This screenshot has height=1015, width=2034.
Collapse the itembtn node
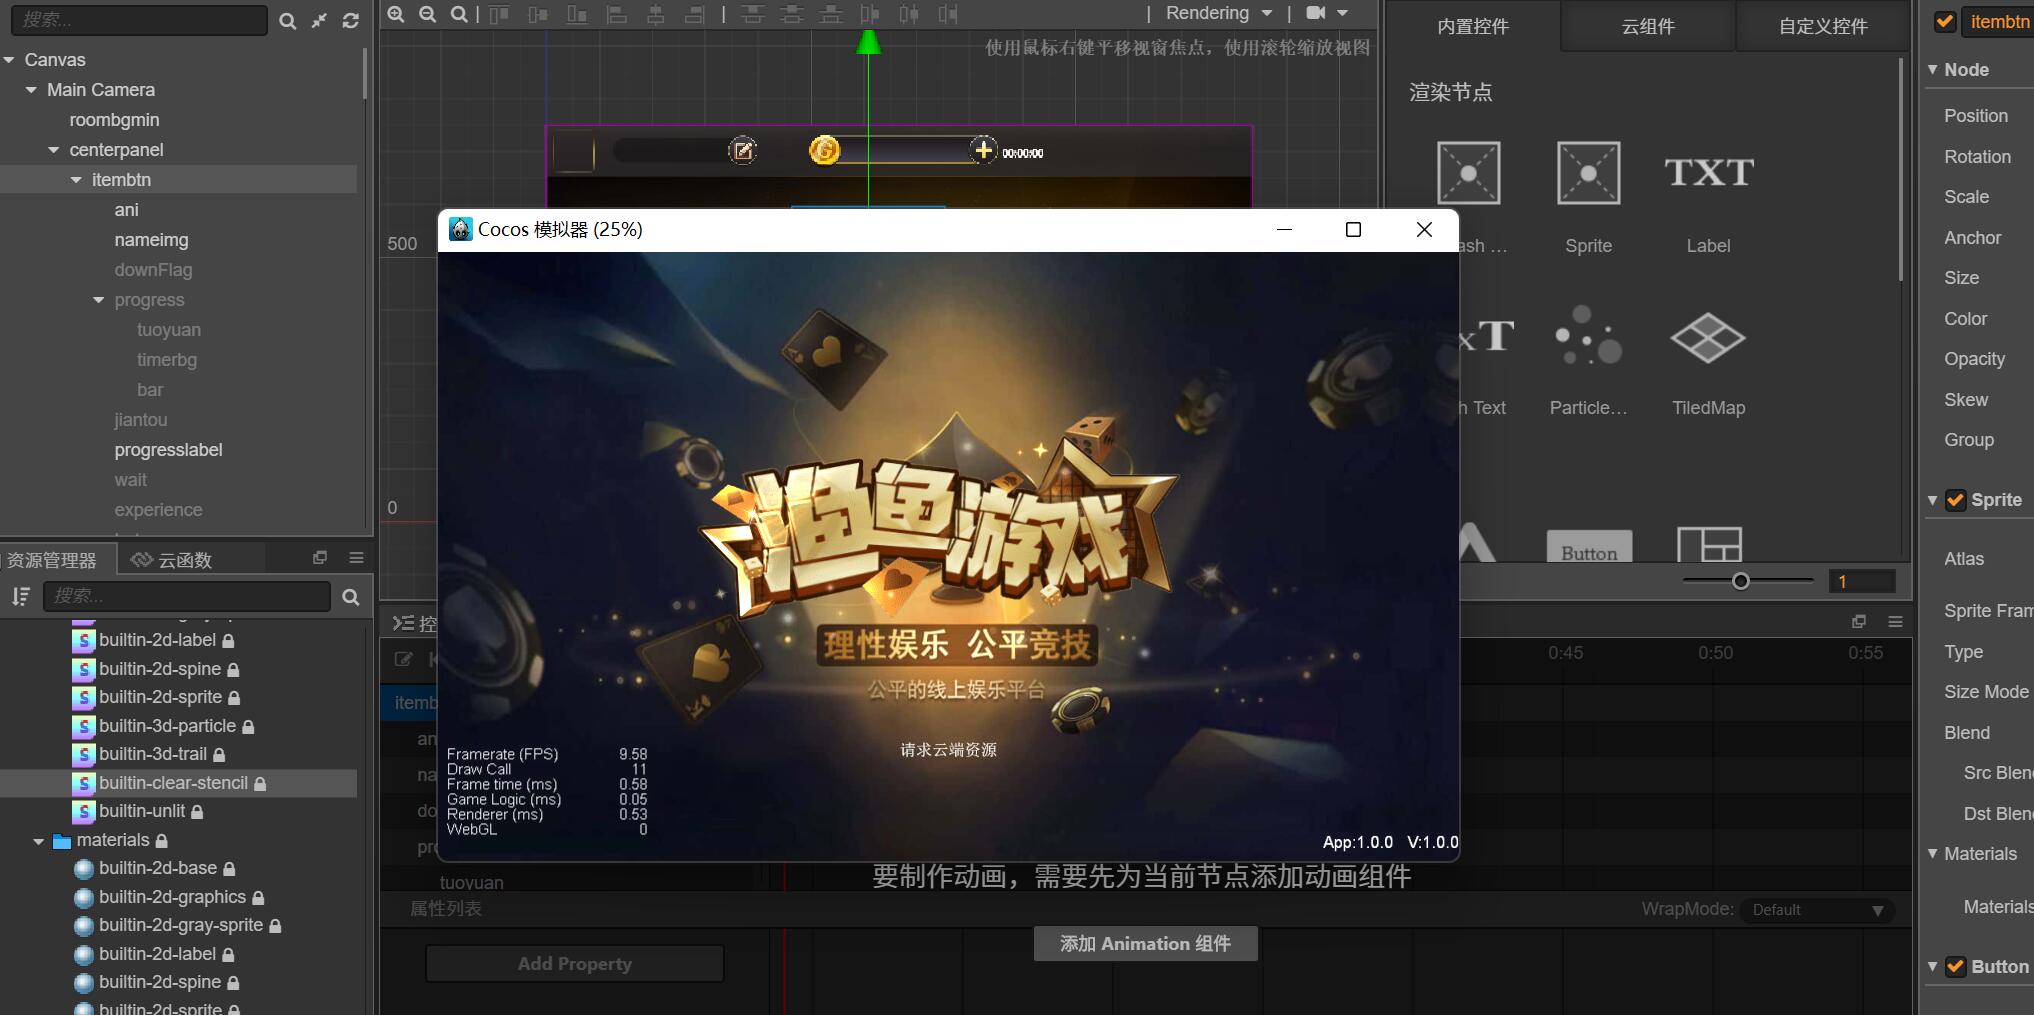tap(76, 180)
